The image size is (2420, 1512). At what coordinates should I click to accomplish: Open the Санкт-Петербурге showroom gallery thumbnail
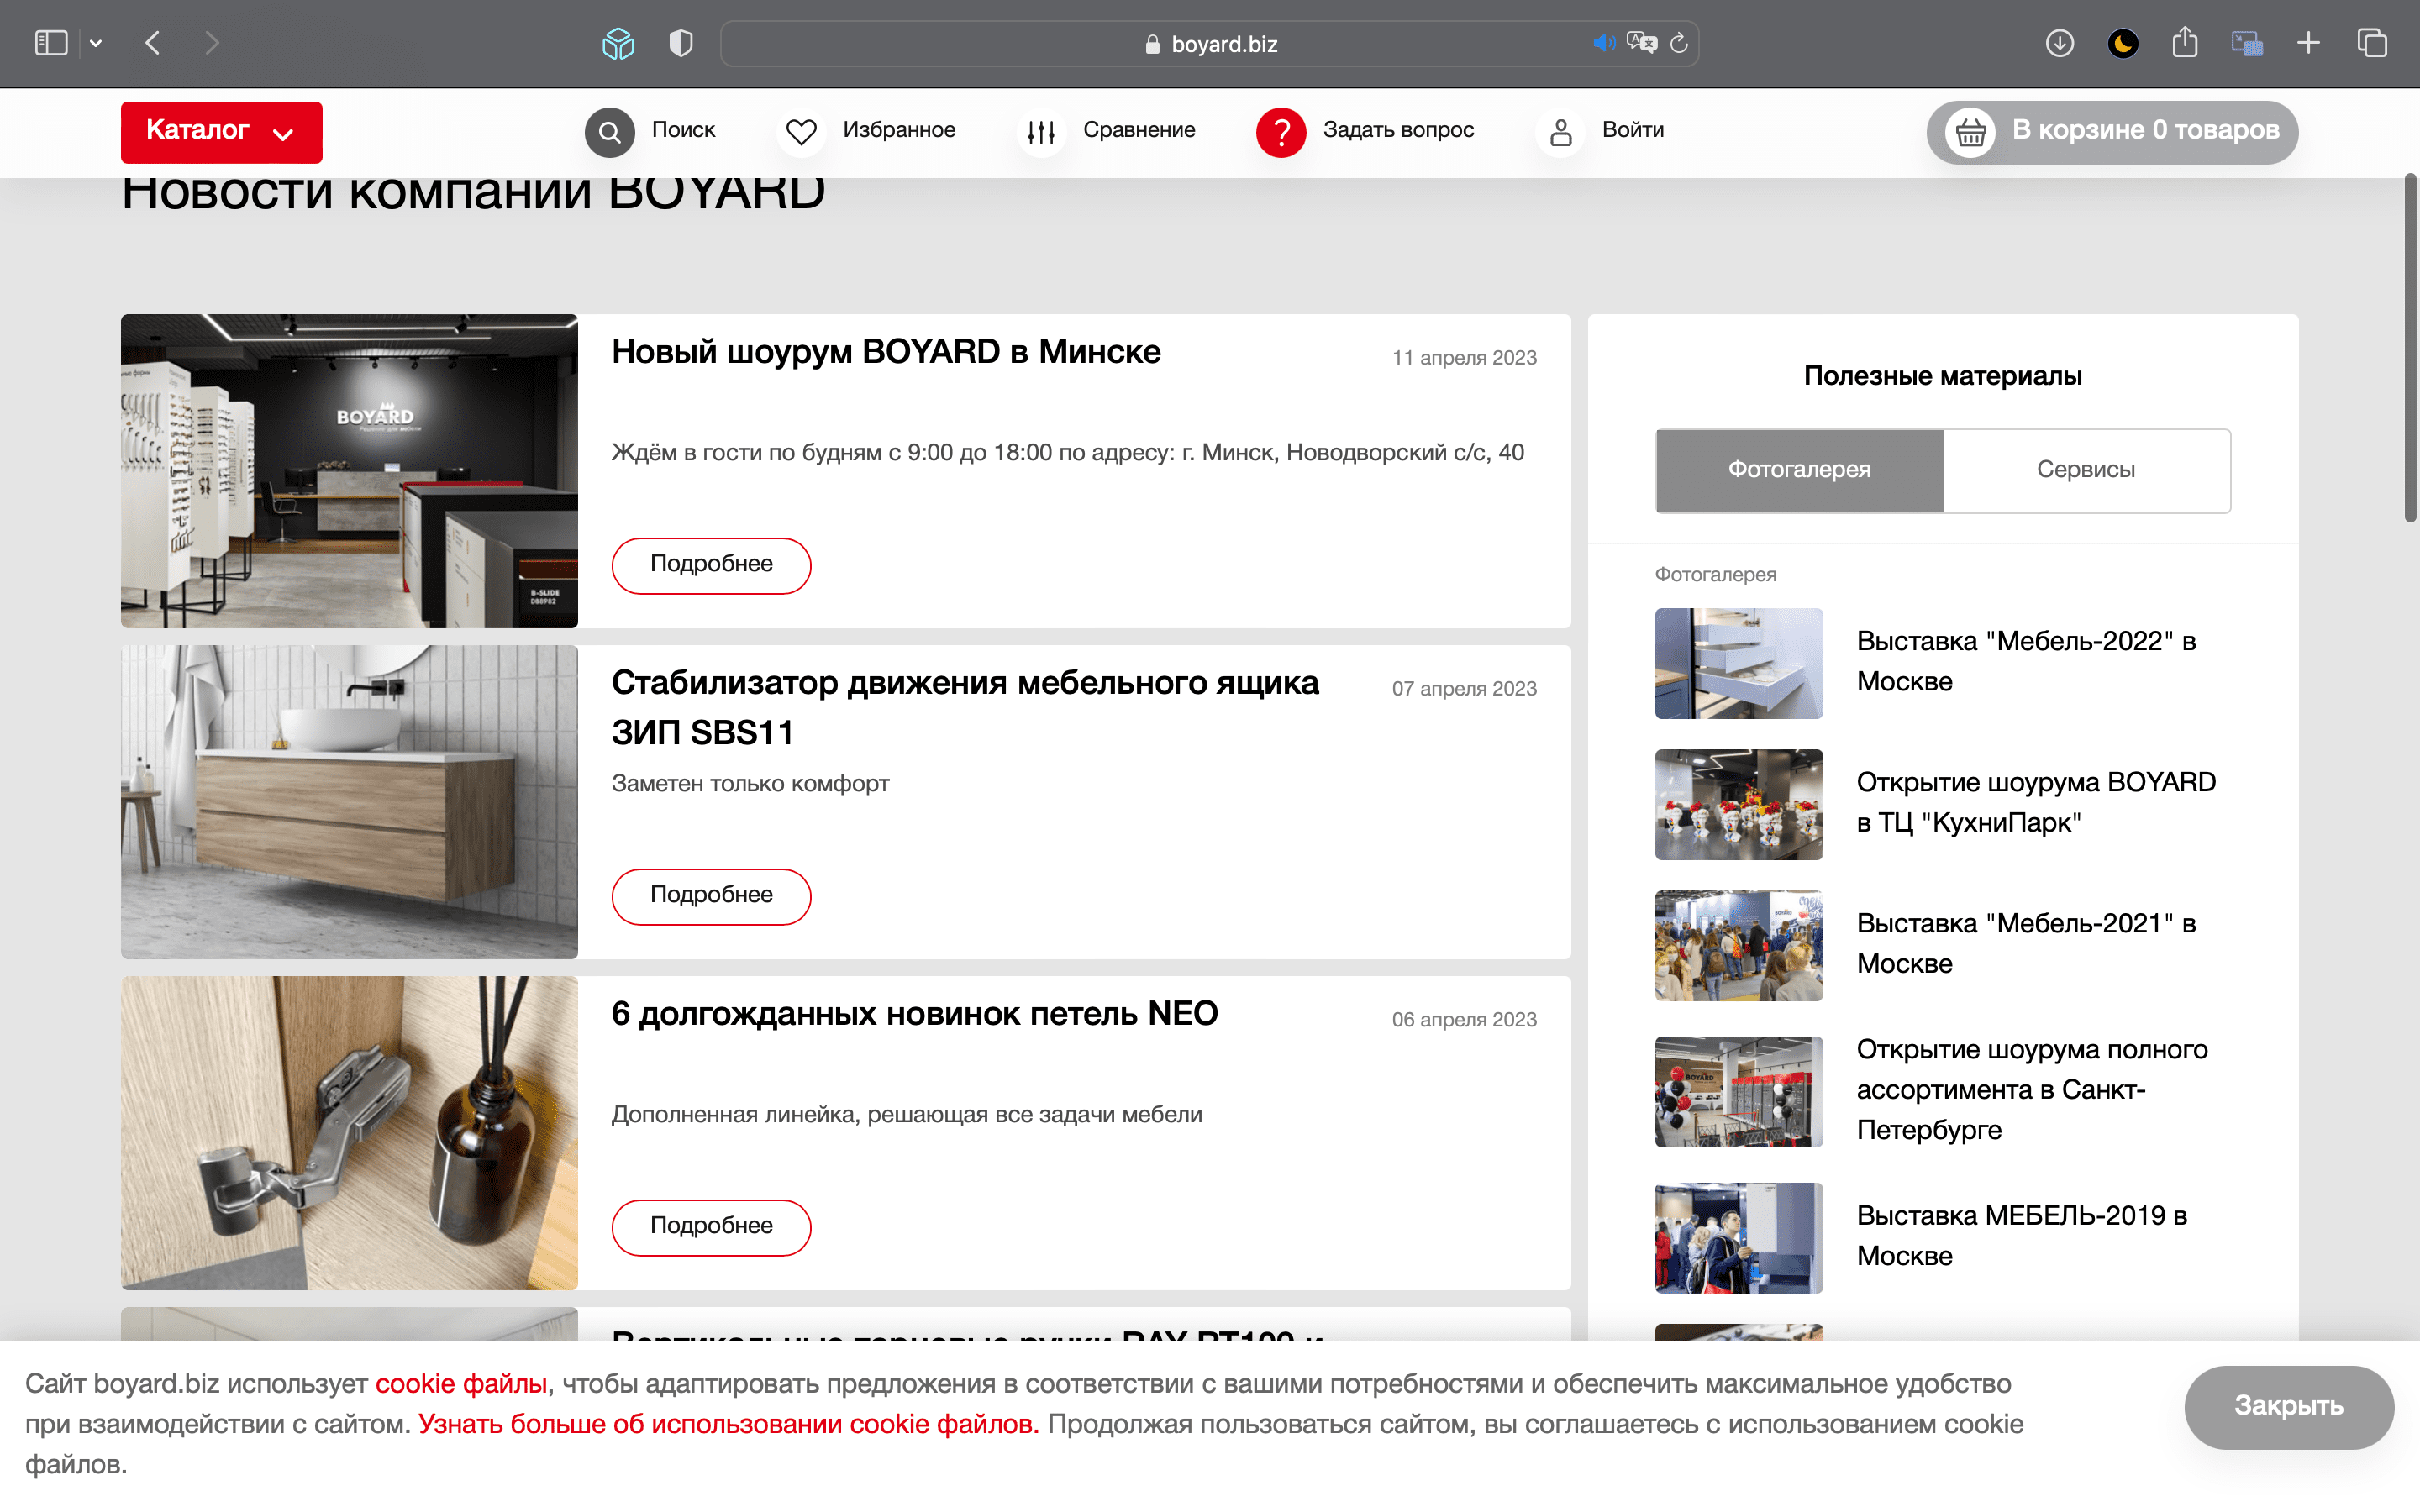pyautogui.click(x=1738, y=1091)
